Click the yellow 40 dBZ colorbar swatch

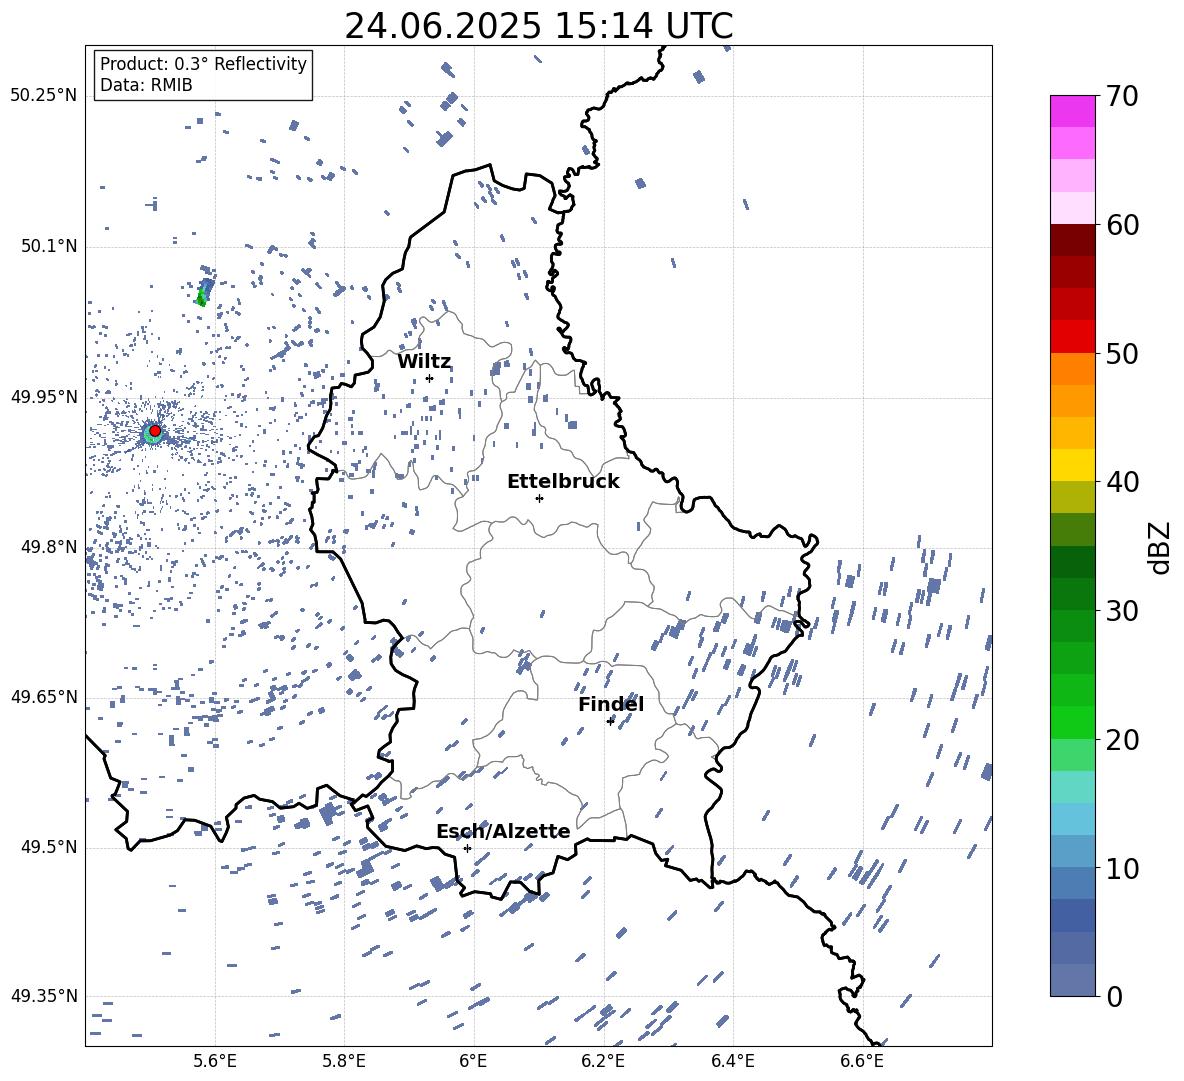coord(1072,465)
